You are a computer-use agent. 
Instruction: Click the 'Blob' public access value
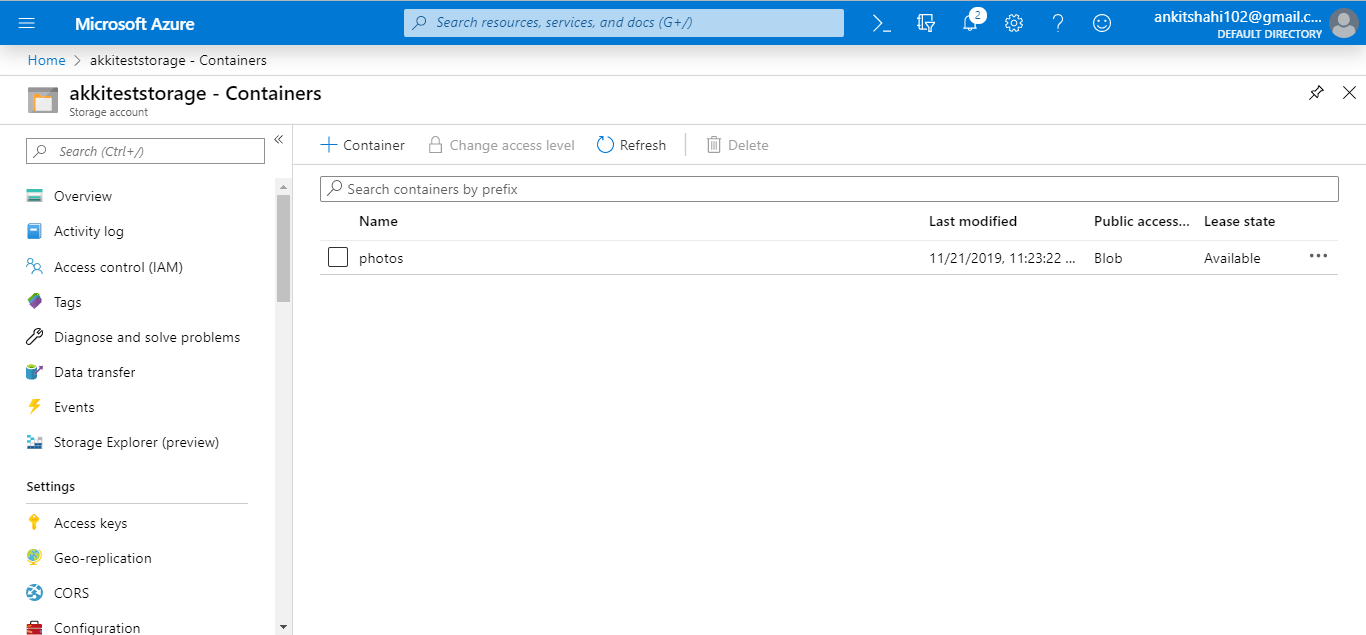[x=1108, y=258]
